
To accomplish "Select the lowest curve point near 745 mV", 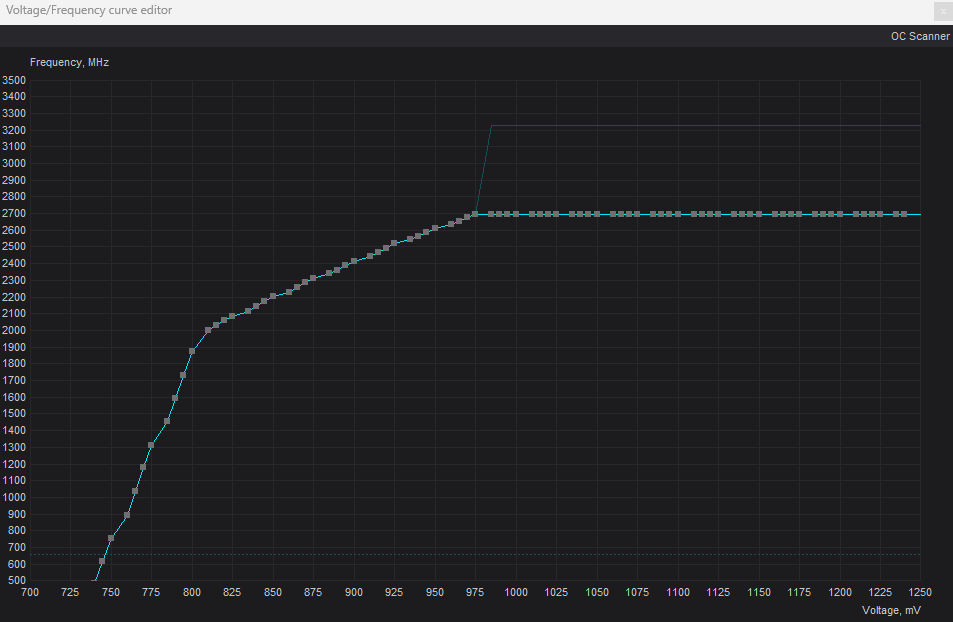I will [x=102, y=562].
